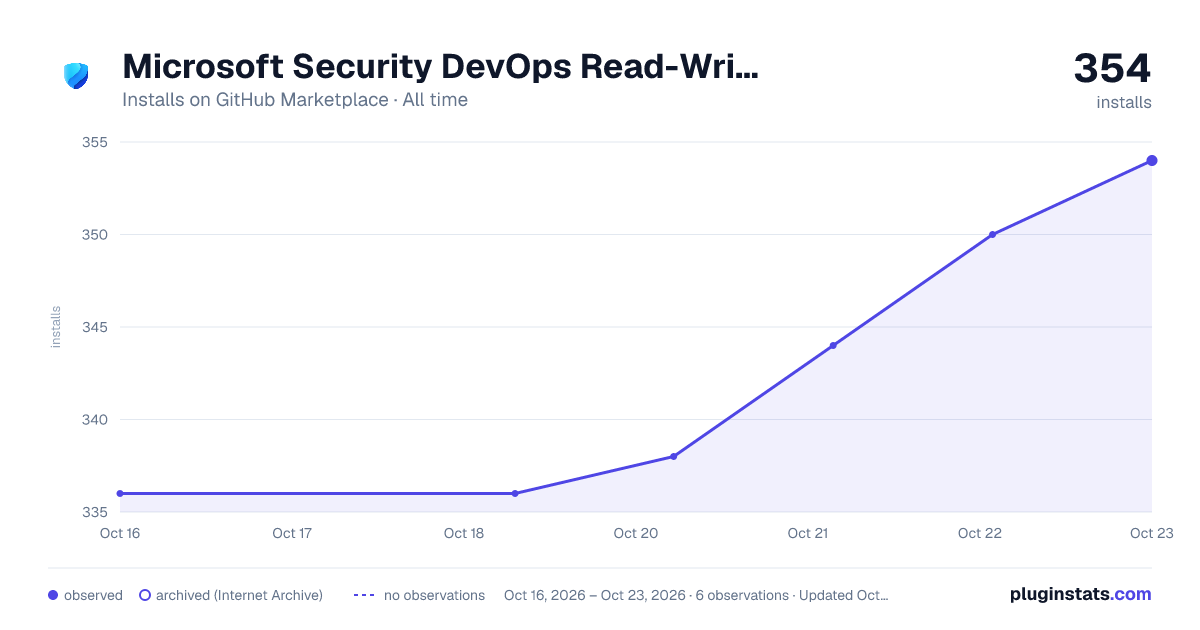
Task: Click the hollow 'archived' legend circle
Action: click(145, 596)
